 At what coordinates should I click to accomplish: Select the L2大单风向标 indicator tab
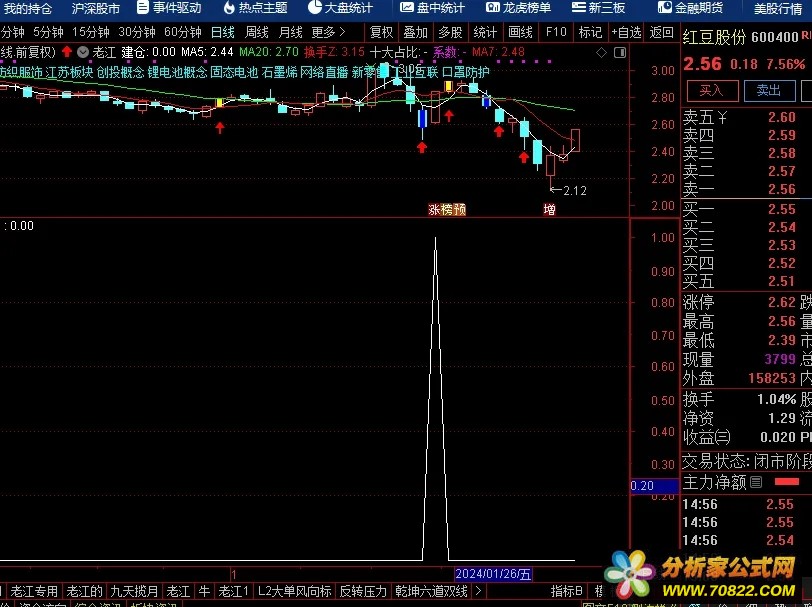pos(295,590)
